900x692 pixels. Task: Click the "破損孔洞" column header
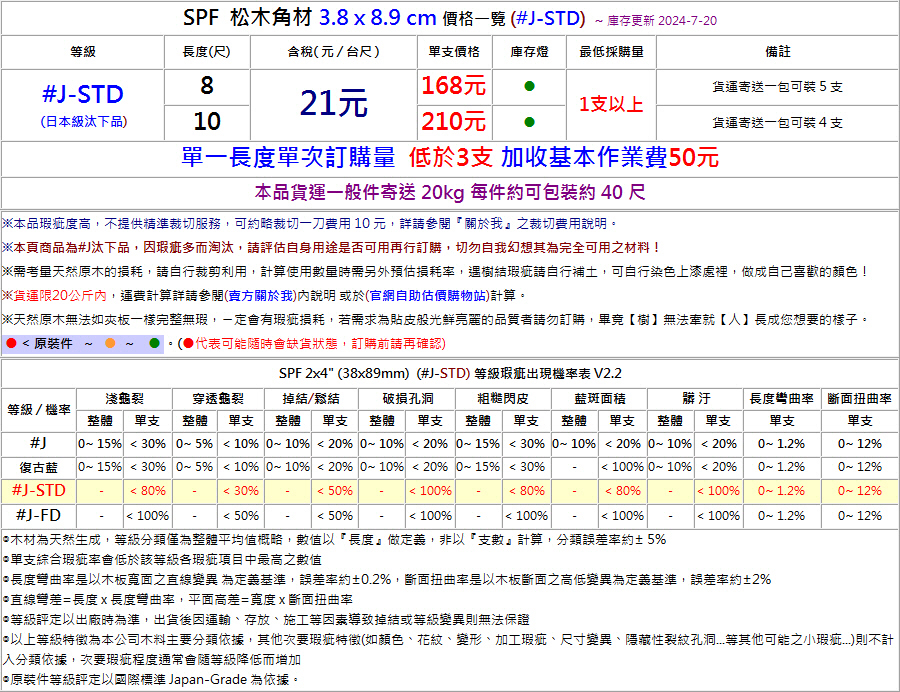(x=407, y=399)
